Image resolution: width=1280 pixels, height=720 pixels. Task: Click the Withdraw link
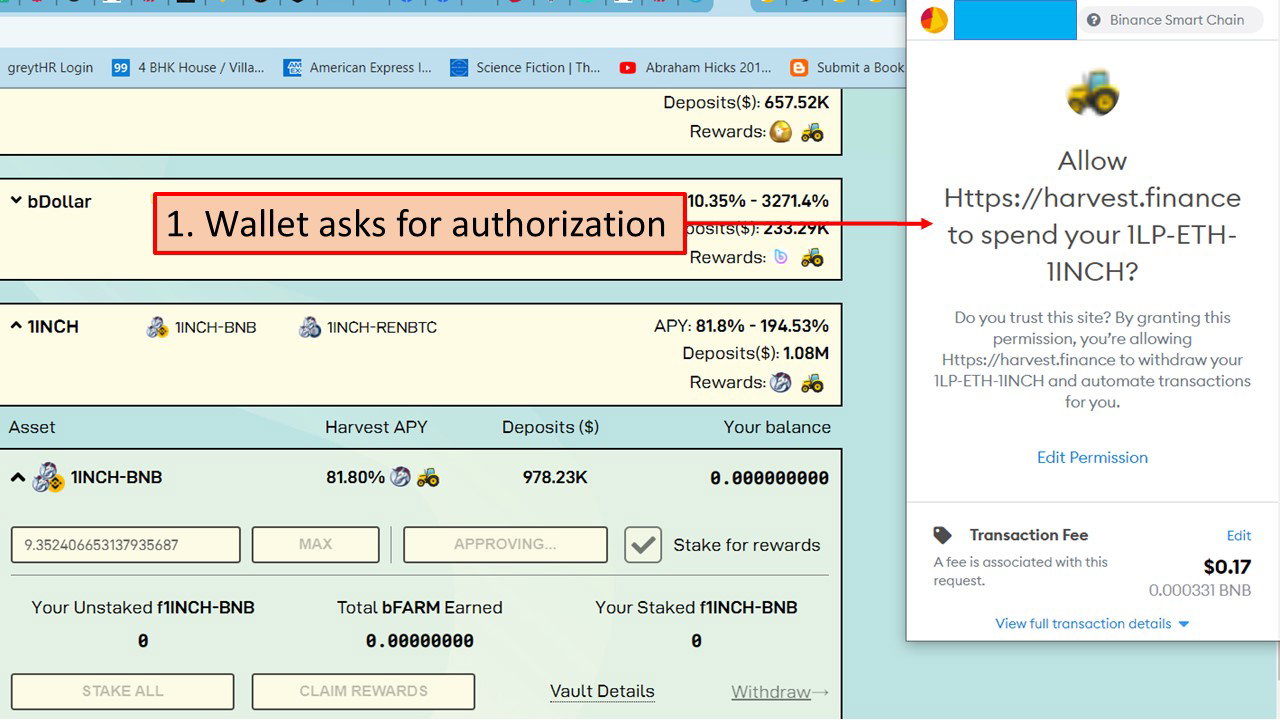780,692
